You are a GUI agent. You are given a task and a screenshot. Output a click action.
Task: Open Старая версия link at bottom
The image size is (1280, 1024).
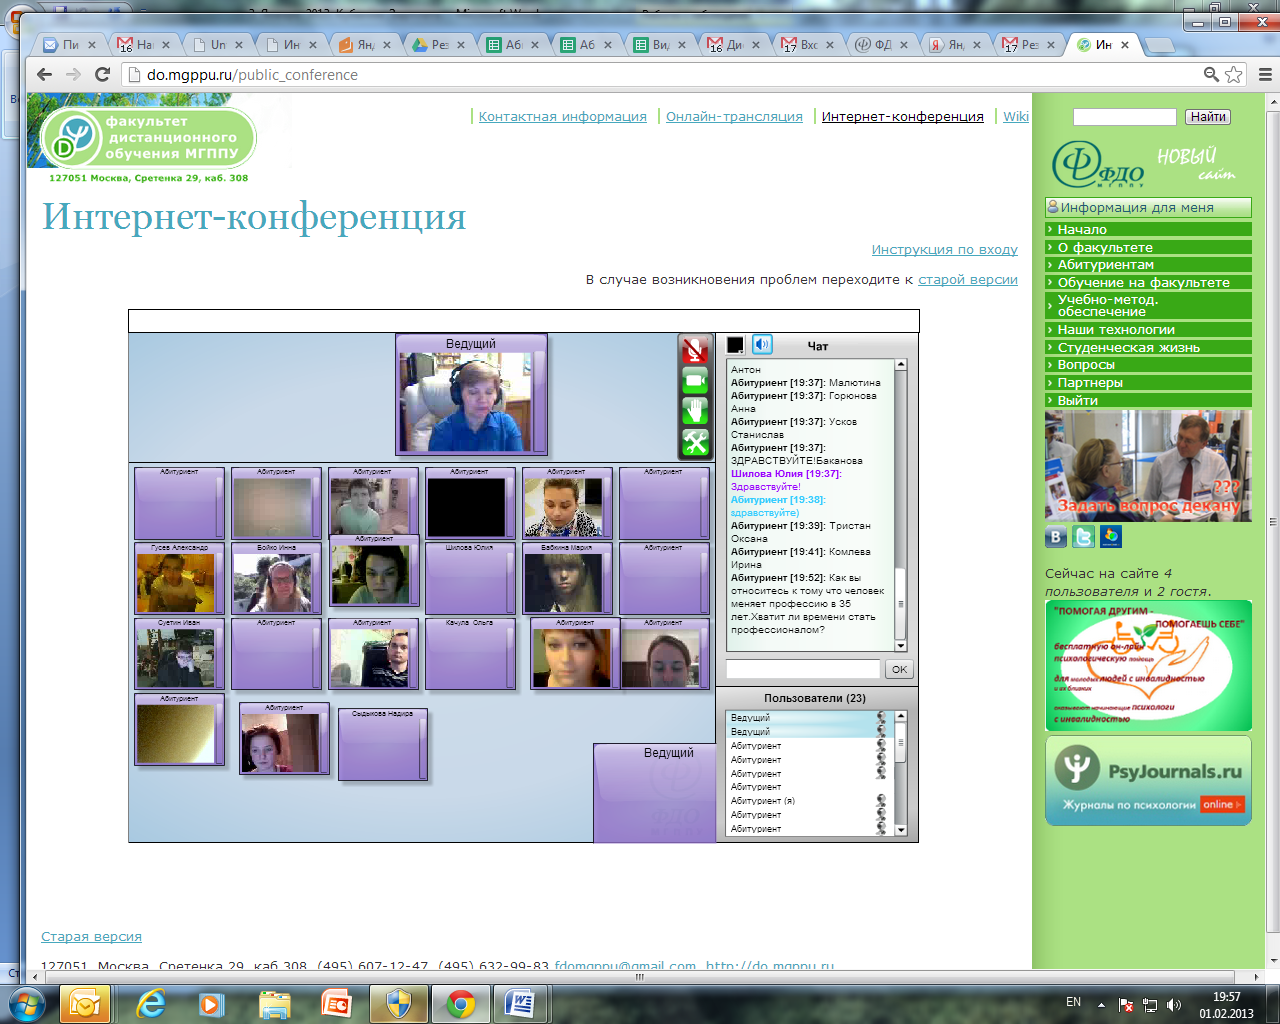coord(91,937)
